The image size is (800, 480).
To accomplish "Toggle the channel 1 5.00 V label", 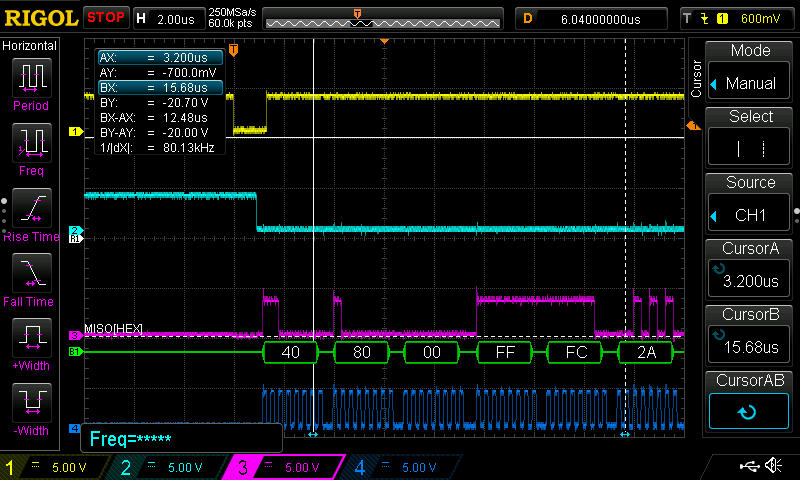I will point(69,467).
